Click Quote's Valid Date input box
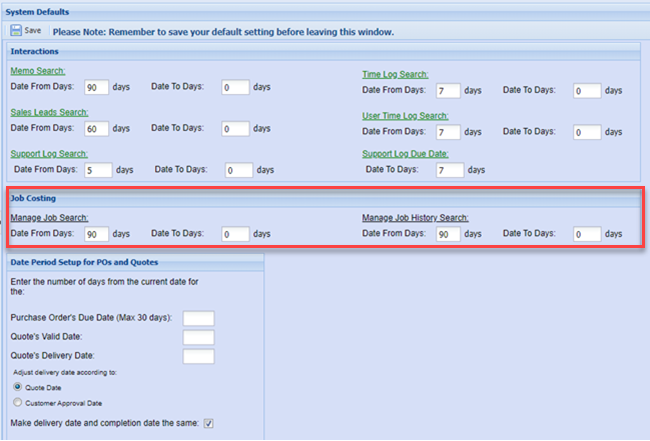Viewport: 650px width, 441px height. pyautogui.click(x=199, y=337)
